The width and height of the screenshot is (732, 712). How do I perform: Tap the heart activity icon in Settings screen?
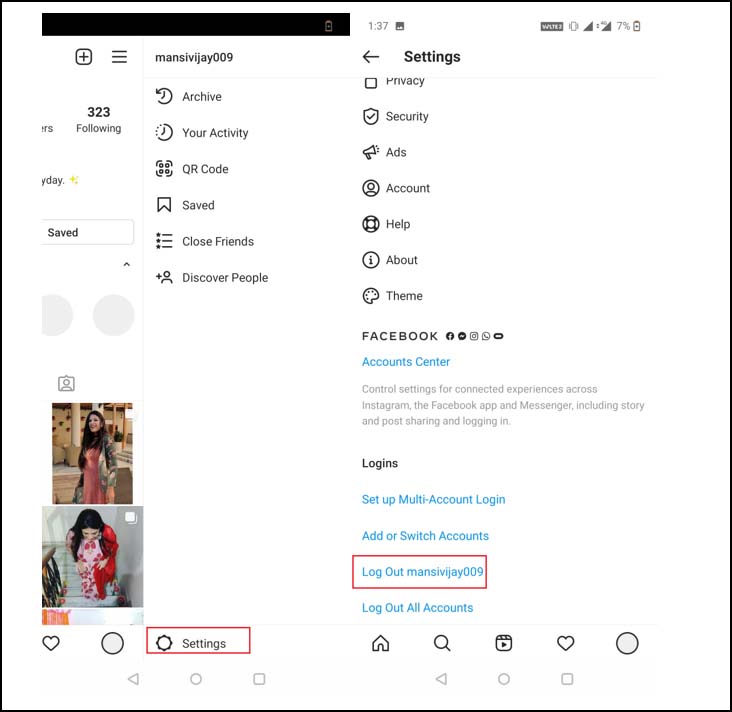[x=565, y=643]
